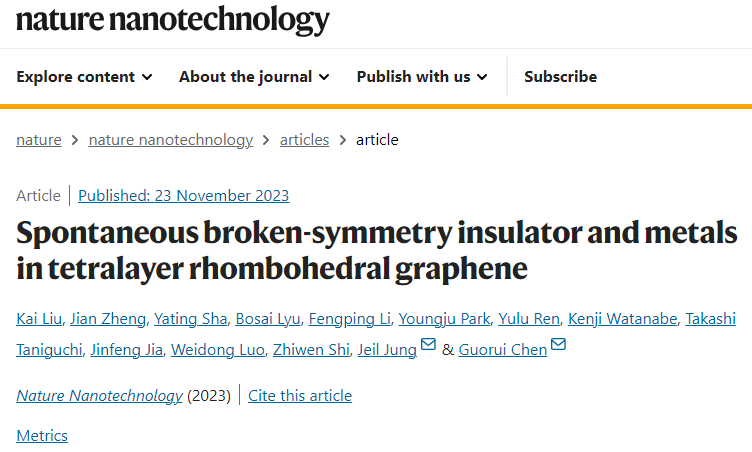Click the italic Nature Nanotechnology journal link

pos(100,396)
